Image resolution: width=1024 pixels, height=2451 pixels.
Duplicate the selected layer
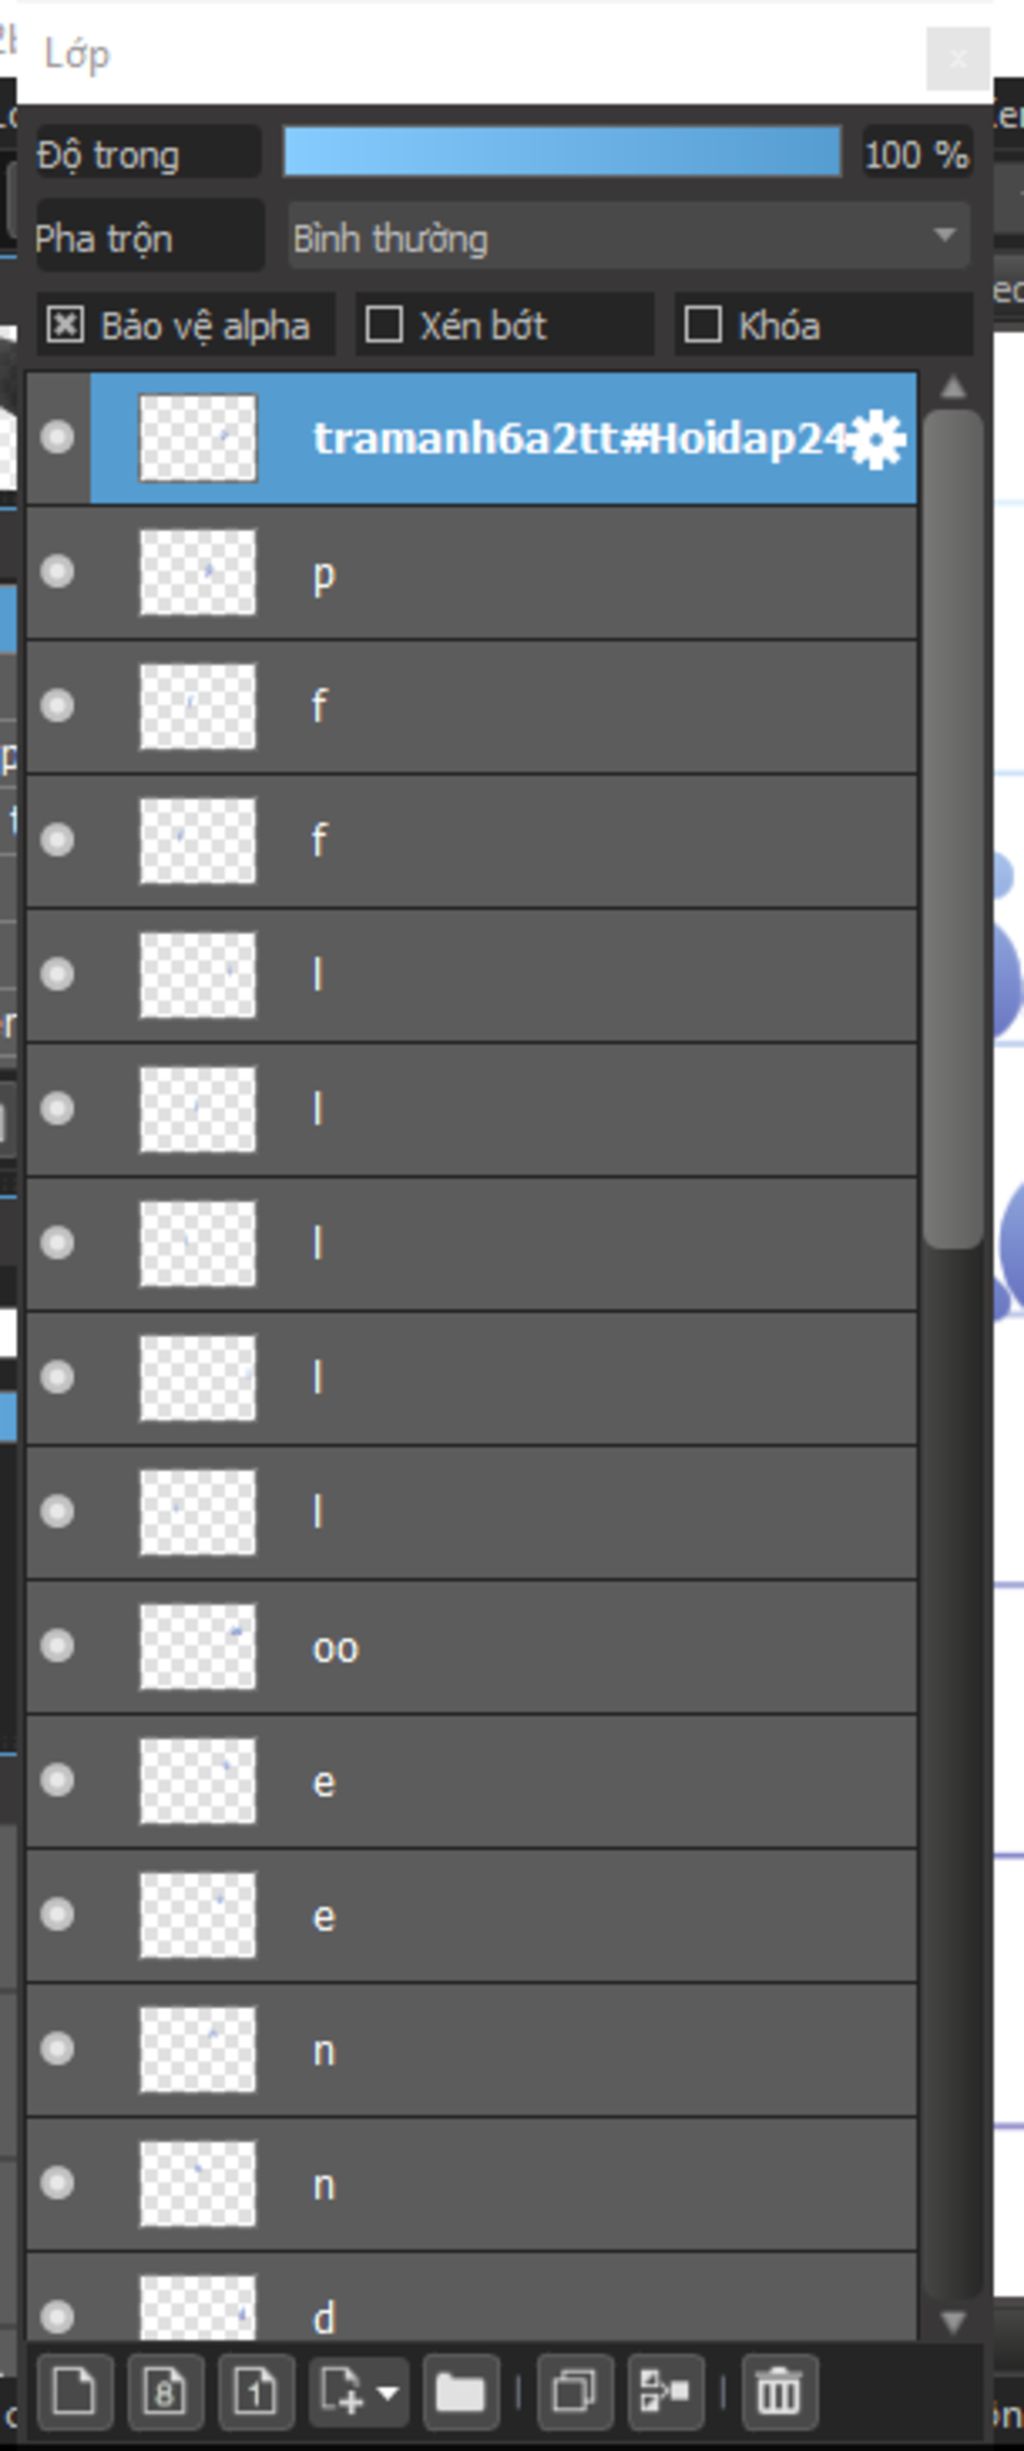(575, 2393)
